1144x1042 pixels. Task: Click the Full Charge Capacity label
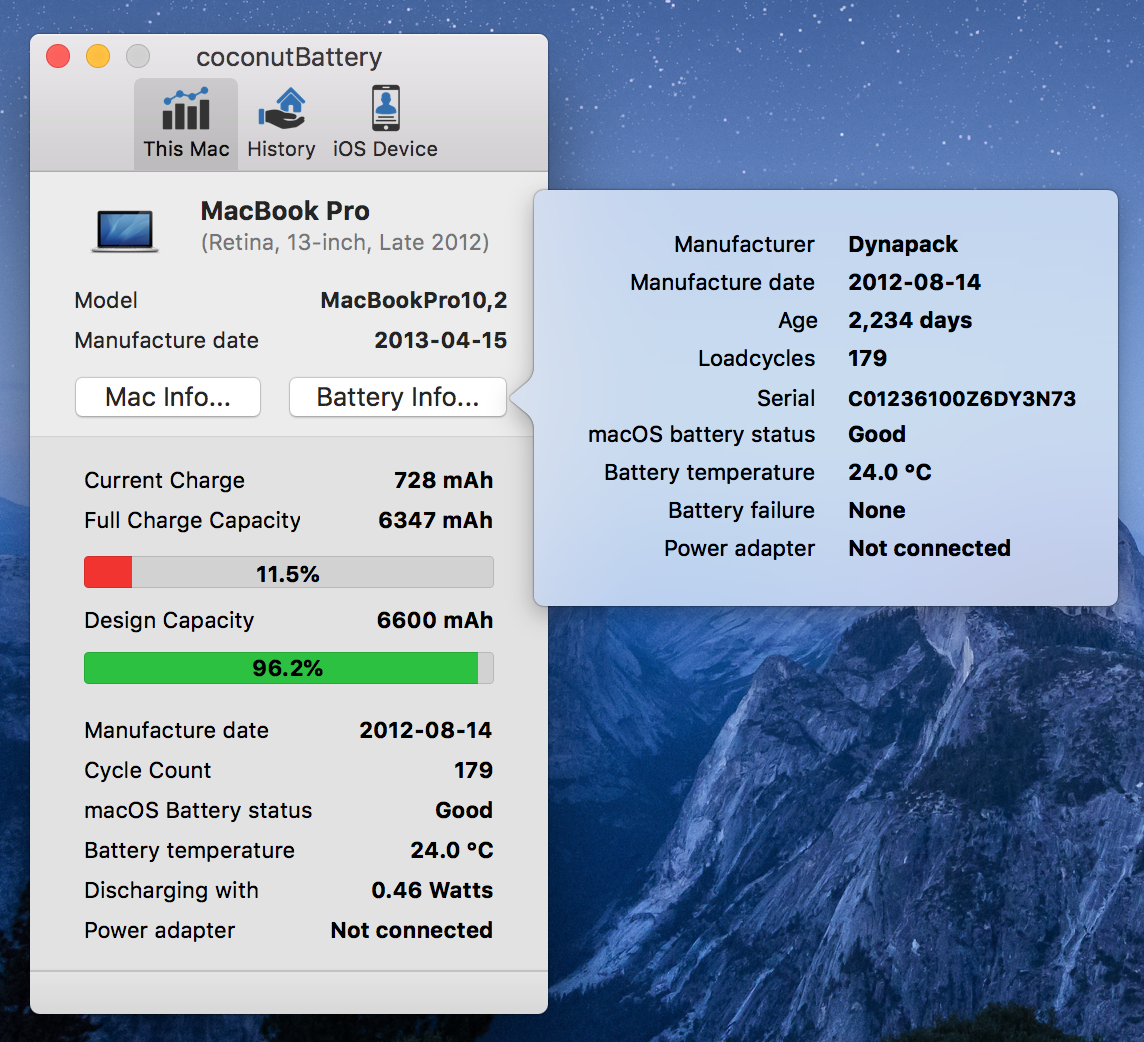click(193, 520)
